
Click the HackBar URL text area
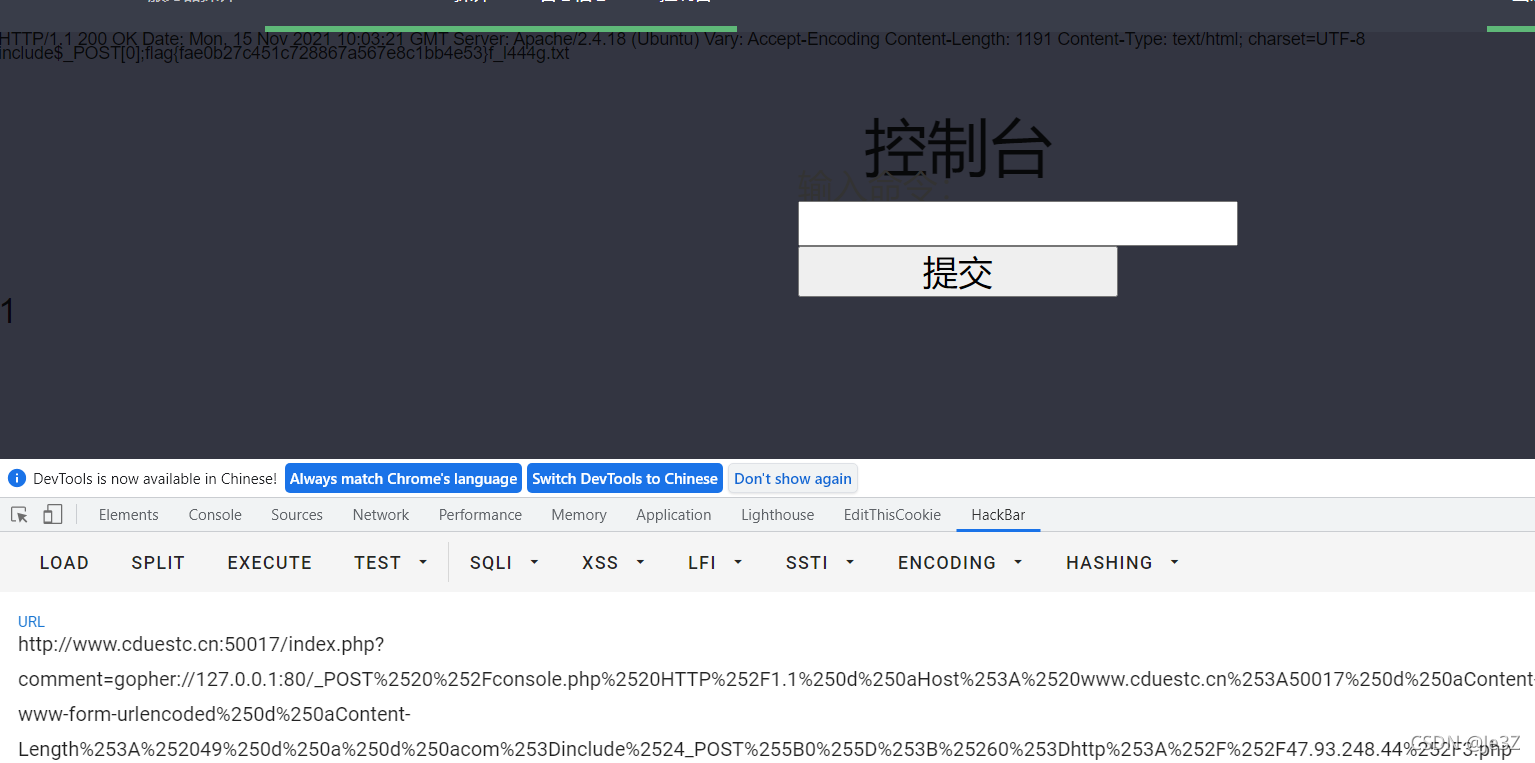(x=768, y=697)
